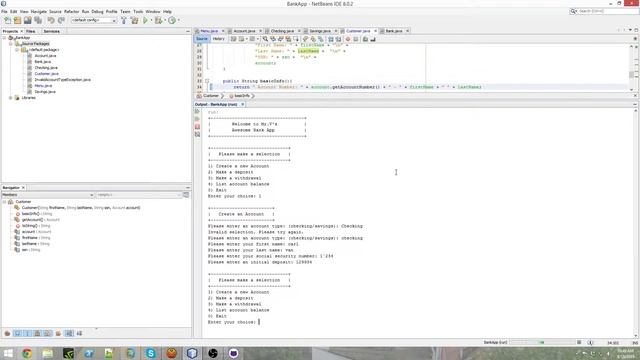Open Skype from the Windows taskbar
This screenshot has width=640, height=360.
pos(151,353)
